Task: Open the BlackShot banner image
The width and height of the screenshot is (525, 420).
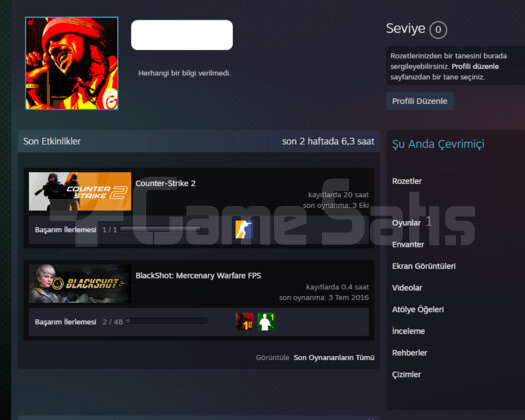Action: (80, 284)
